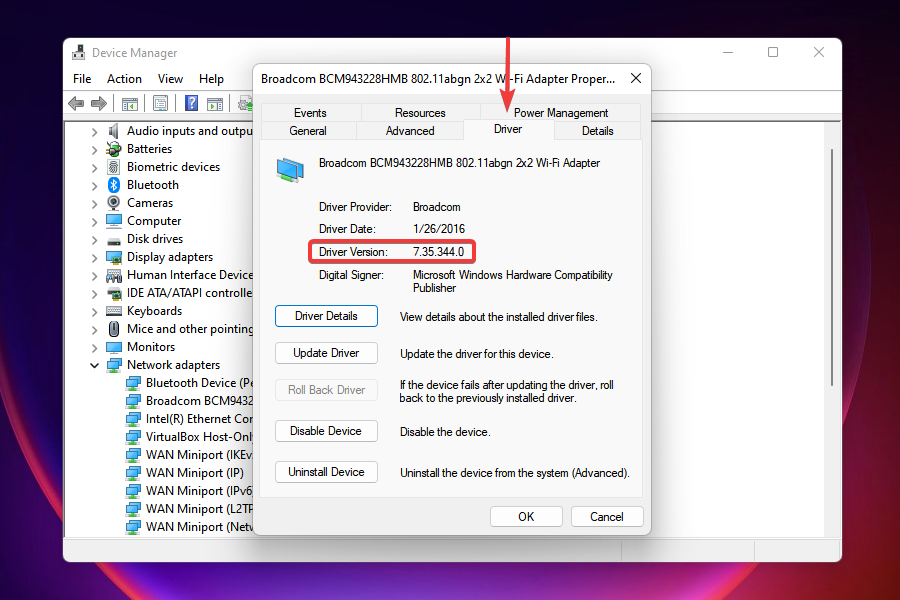Screen dimensions: 900x600
Task: Collapse the Network adapters category
Action: tap(95, 364)
